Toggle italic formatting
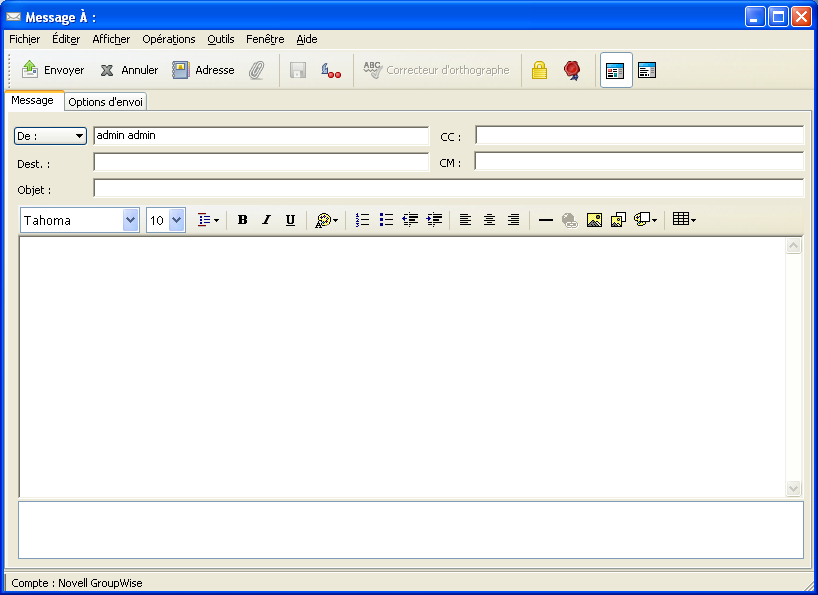Screen dimensions: 818x595 tap(267, 220)
